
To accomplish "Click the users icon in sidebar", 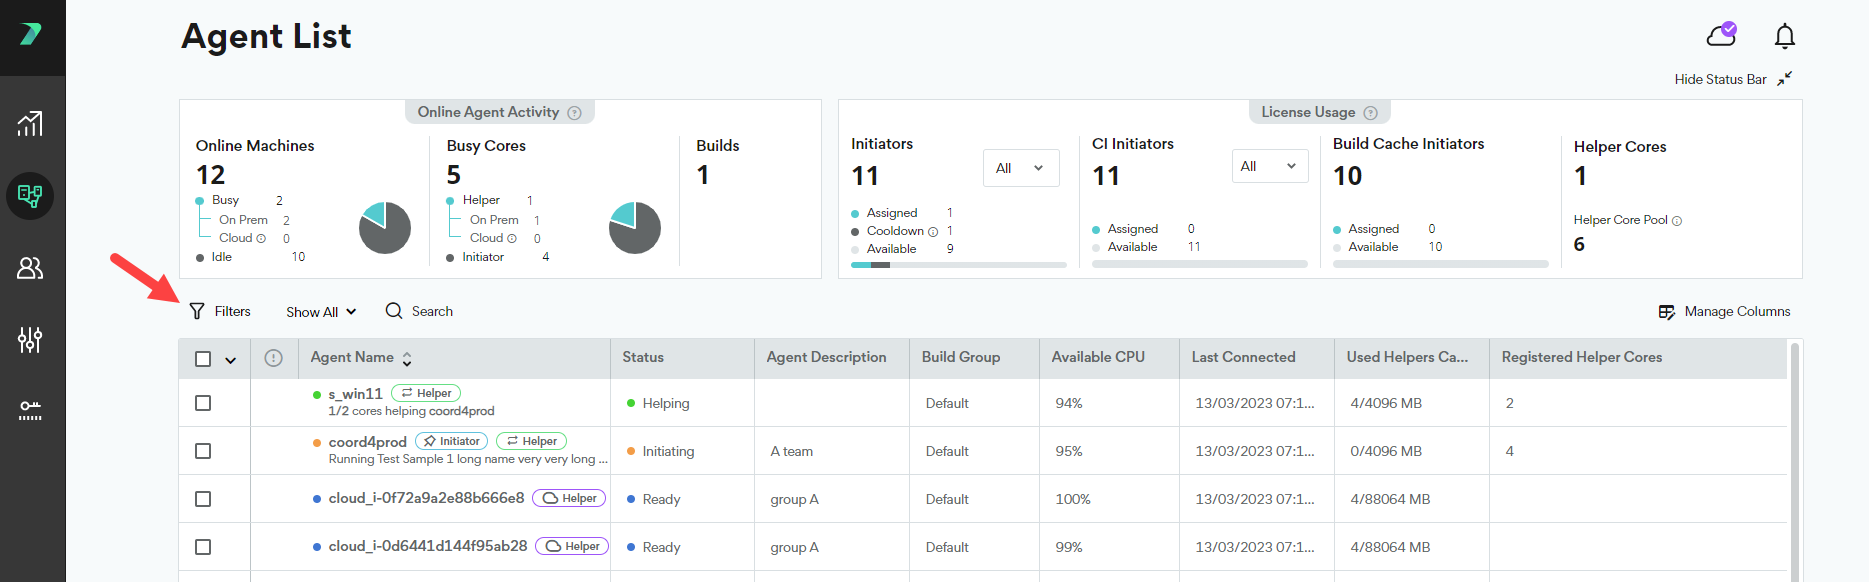I will [x=30, y=268].
